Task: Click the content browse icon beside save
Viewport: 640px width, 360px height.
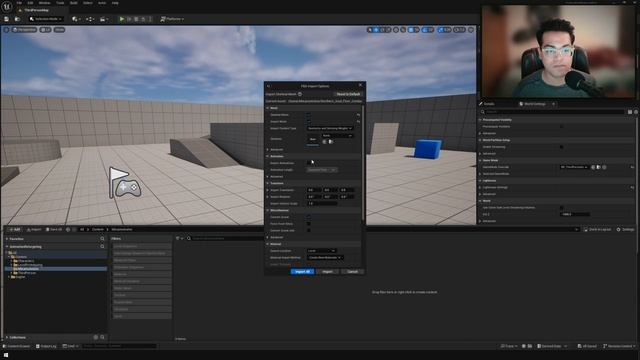Action: pos(17,19)
